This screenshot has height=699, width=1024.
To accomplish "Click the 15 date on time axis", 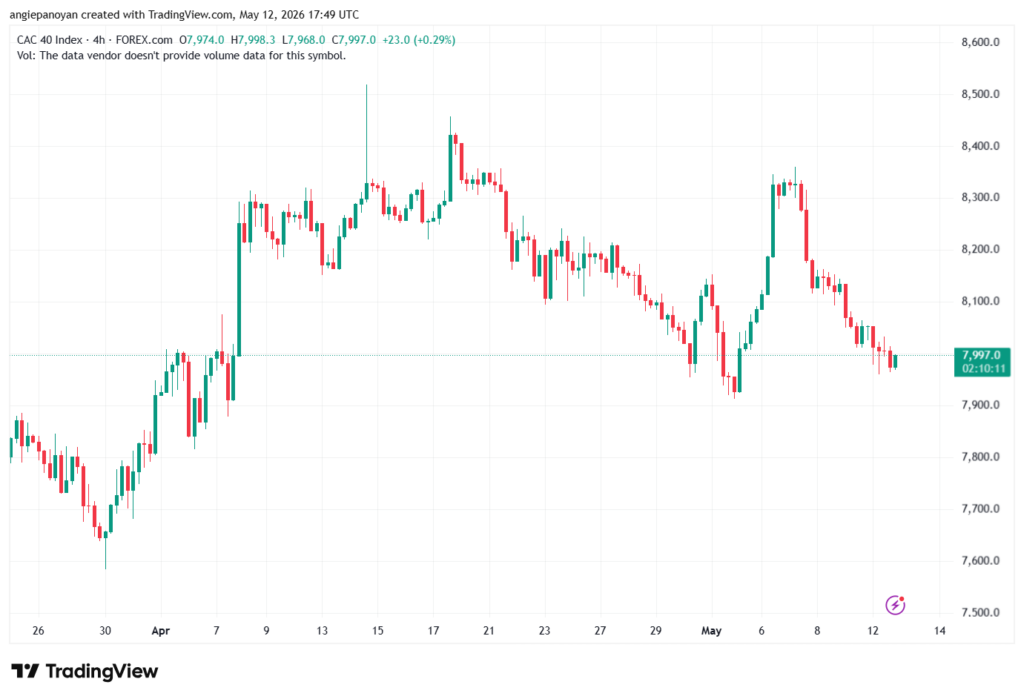I will click(x=377, y=631).
